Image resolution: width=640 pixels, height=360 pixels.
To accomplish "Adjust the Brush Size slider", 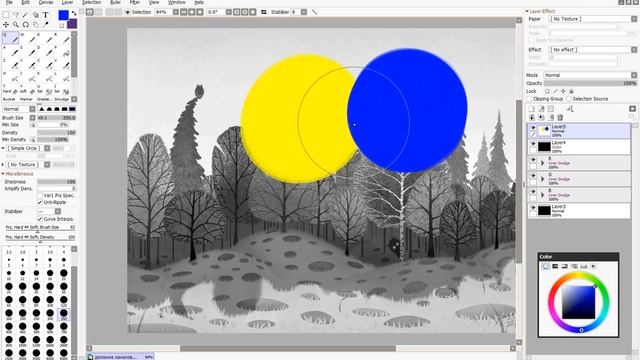I will coord(56,118).
